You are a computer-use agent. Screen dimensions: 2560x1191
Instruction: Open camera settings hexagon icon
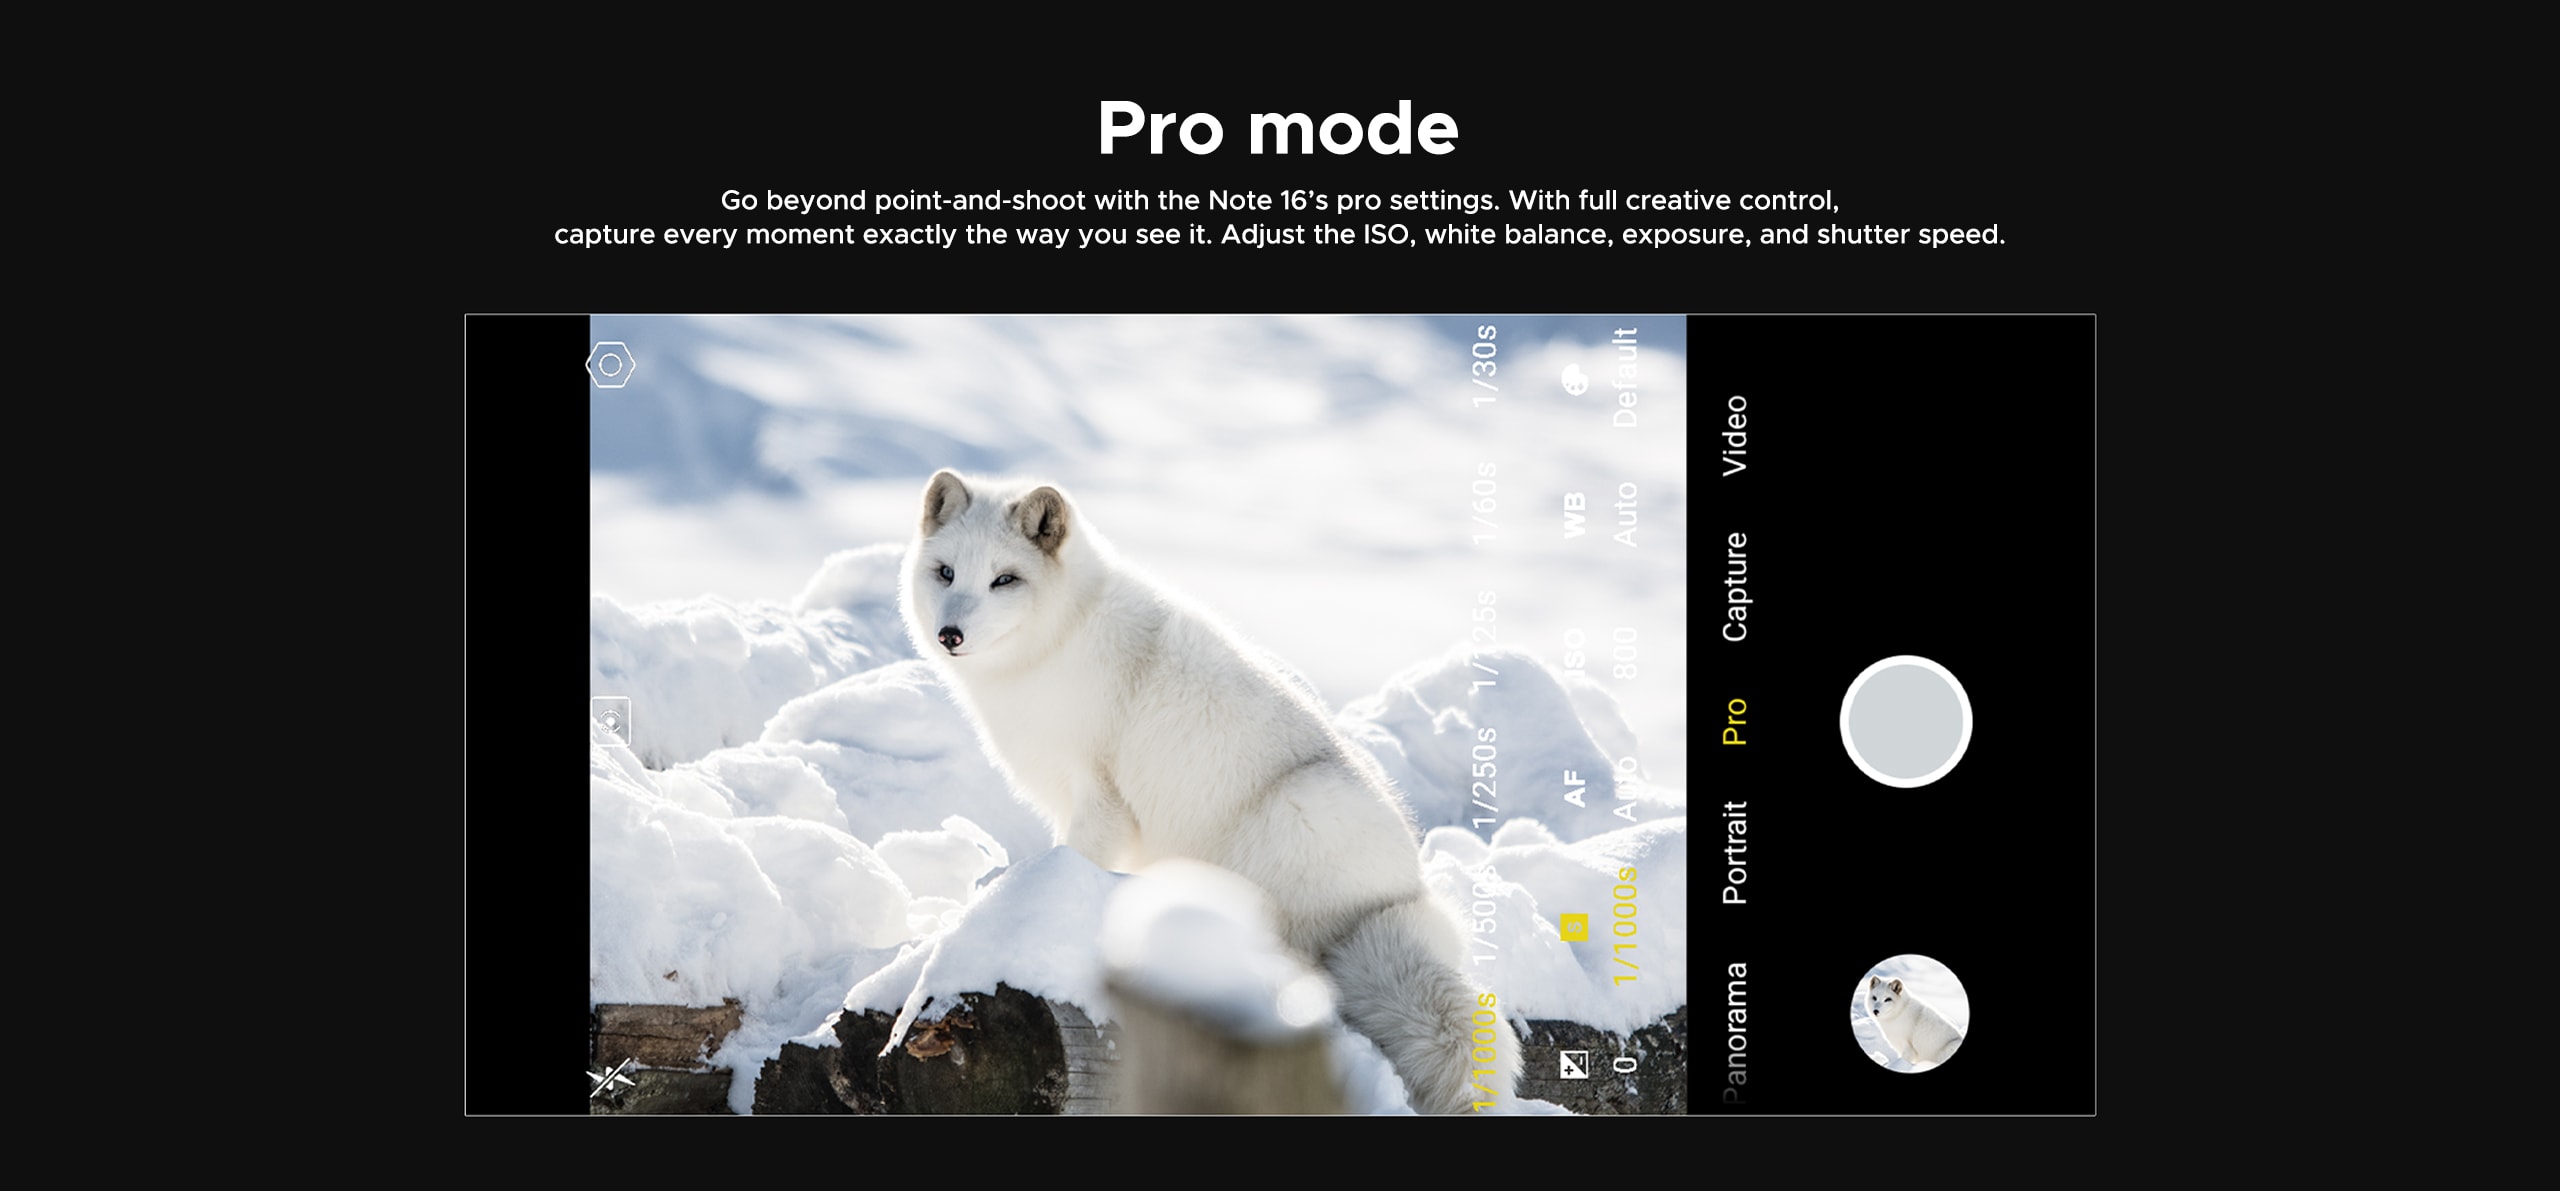(x=610, y=365)
